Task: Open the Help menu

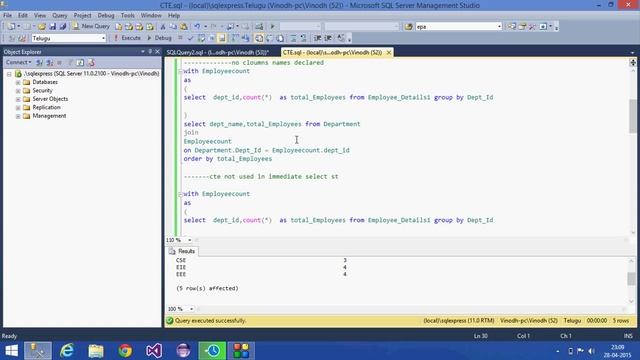Action: click(x=174, y=15)
